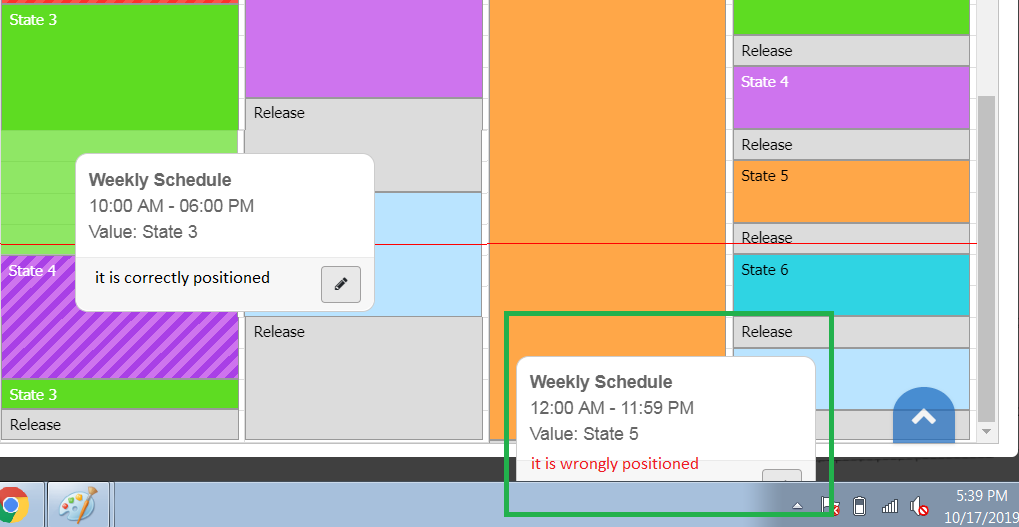This screenshot has width=1019, height=527.
Task: Open Google Chrome from the taskbar
Action: coord(12,504)
